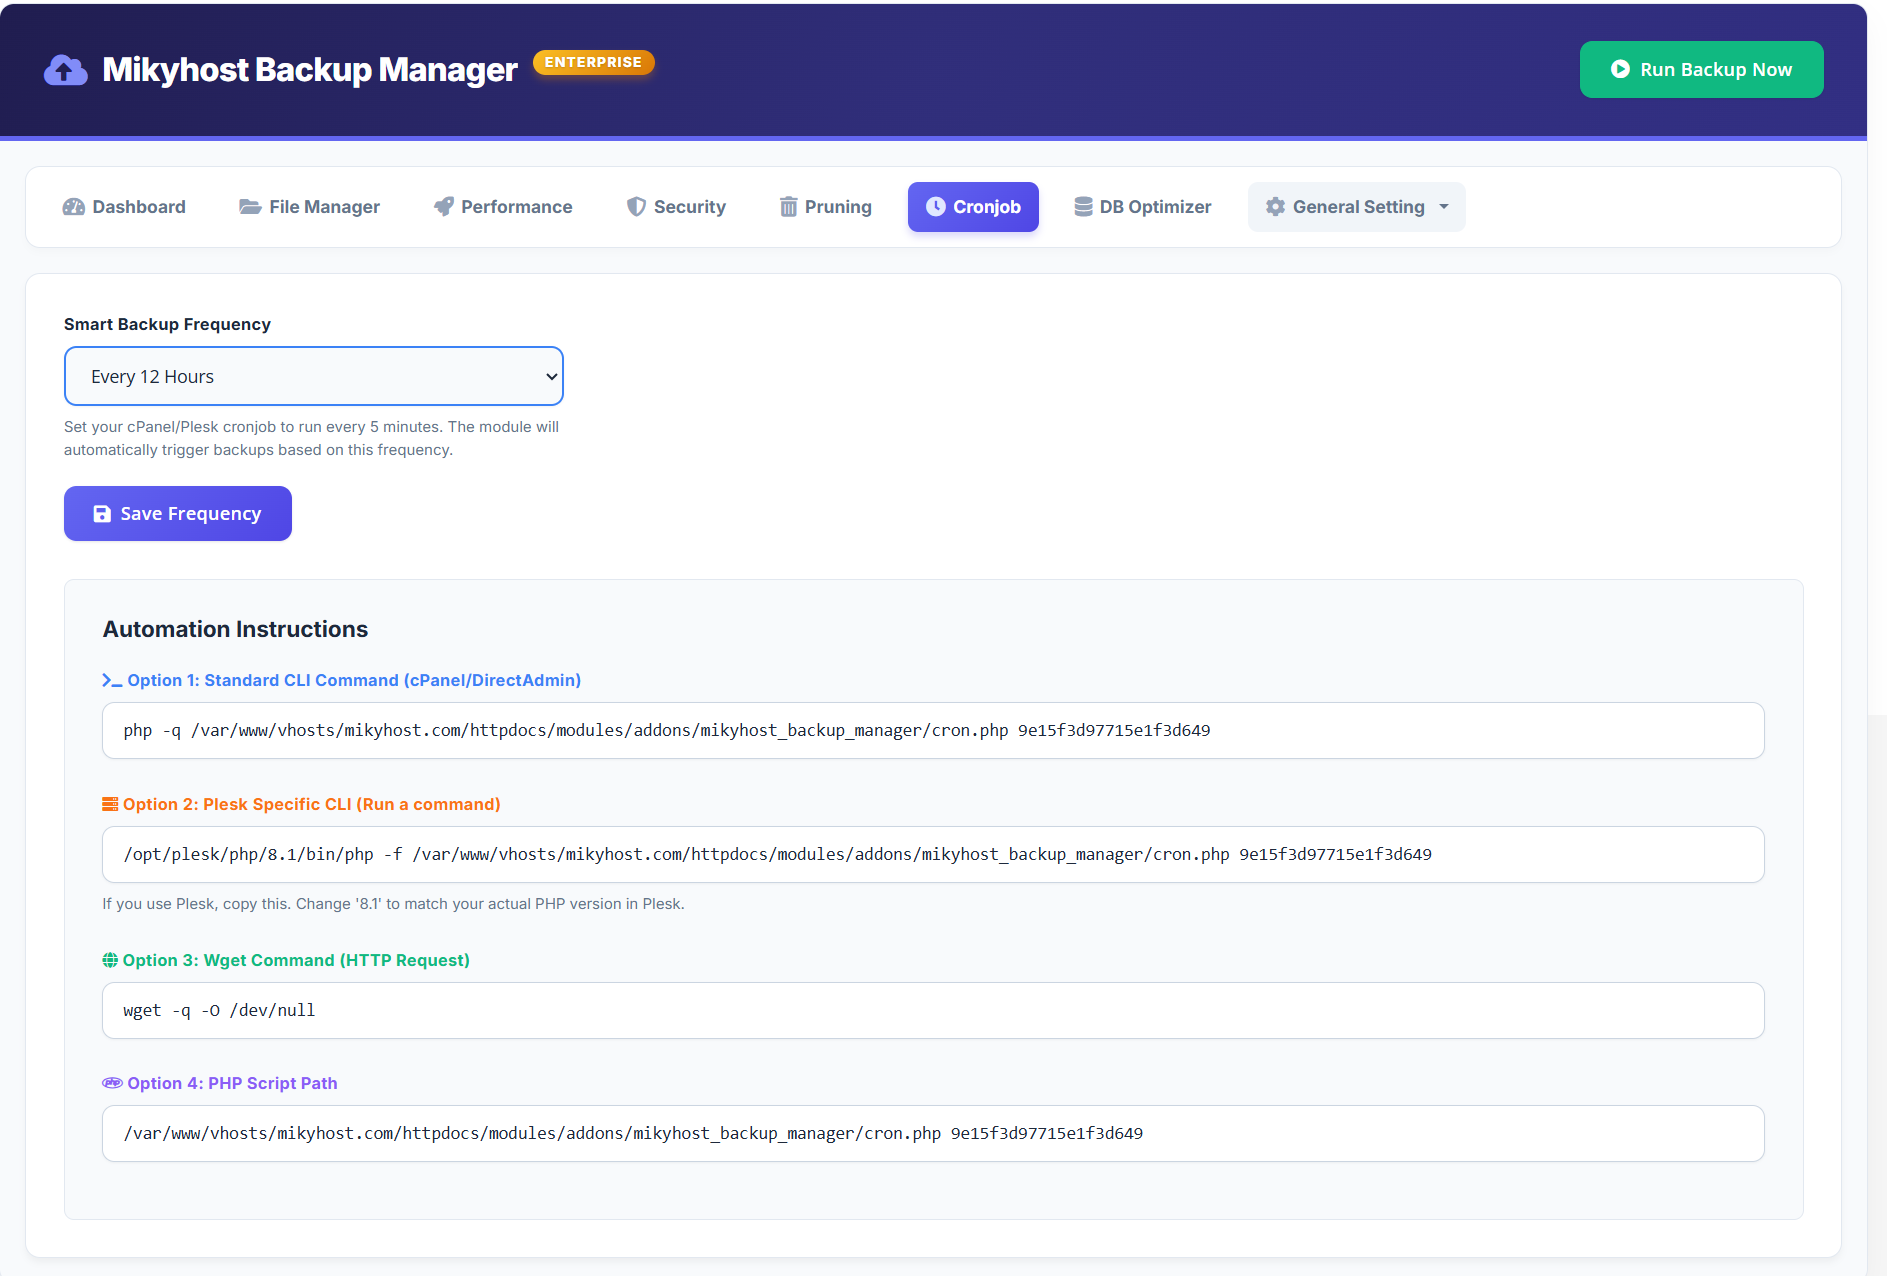Open the Dashboard tab
This screenshot has width=1887, height=1276.
(125, 207)
